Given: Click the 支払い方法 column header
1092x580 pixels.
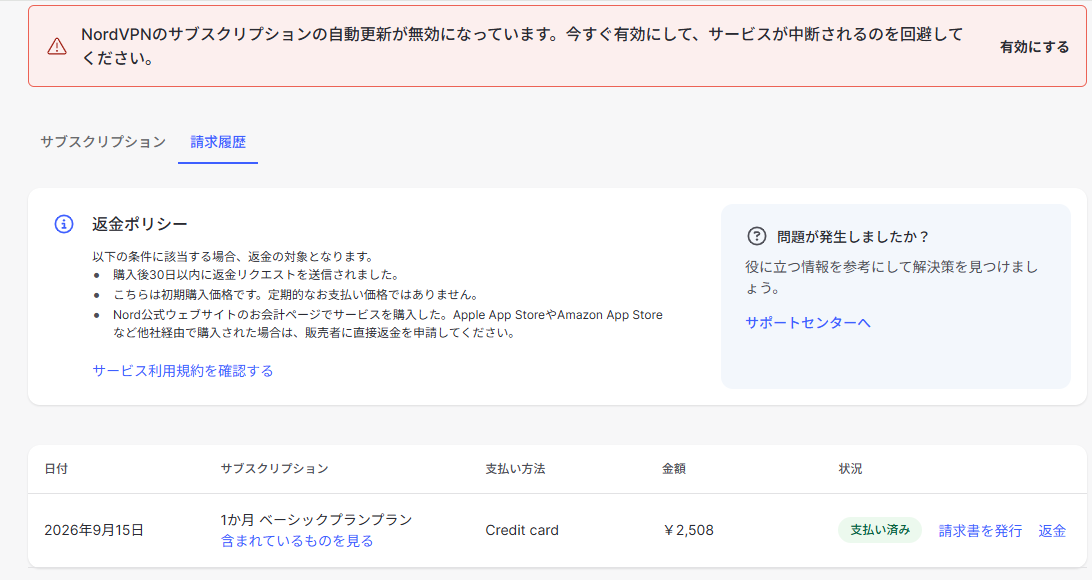Looking at the screenshot, I should pyautogui.click(x=515, y=469).
